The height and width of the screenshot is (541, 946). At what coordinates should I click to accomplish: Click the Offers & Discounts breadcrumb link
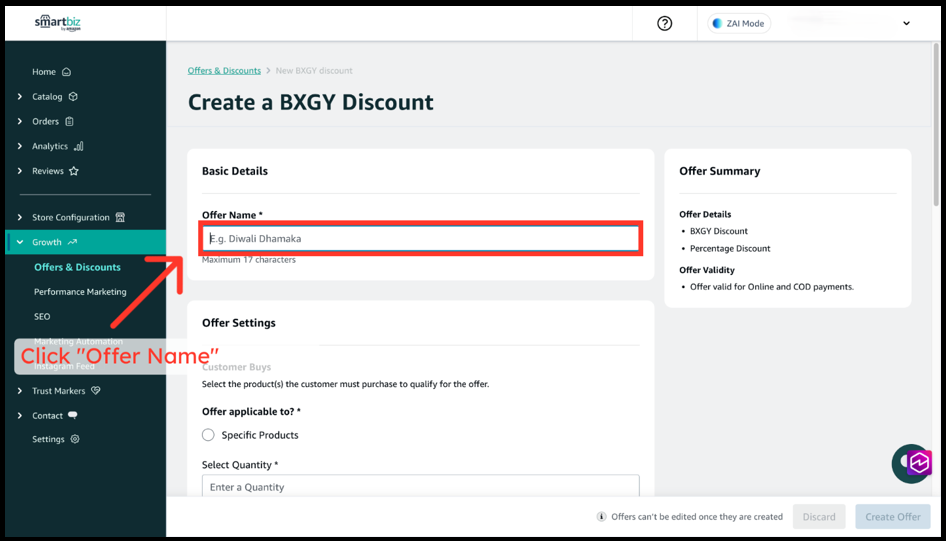coord(224,71)
